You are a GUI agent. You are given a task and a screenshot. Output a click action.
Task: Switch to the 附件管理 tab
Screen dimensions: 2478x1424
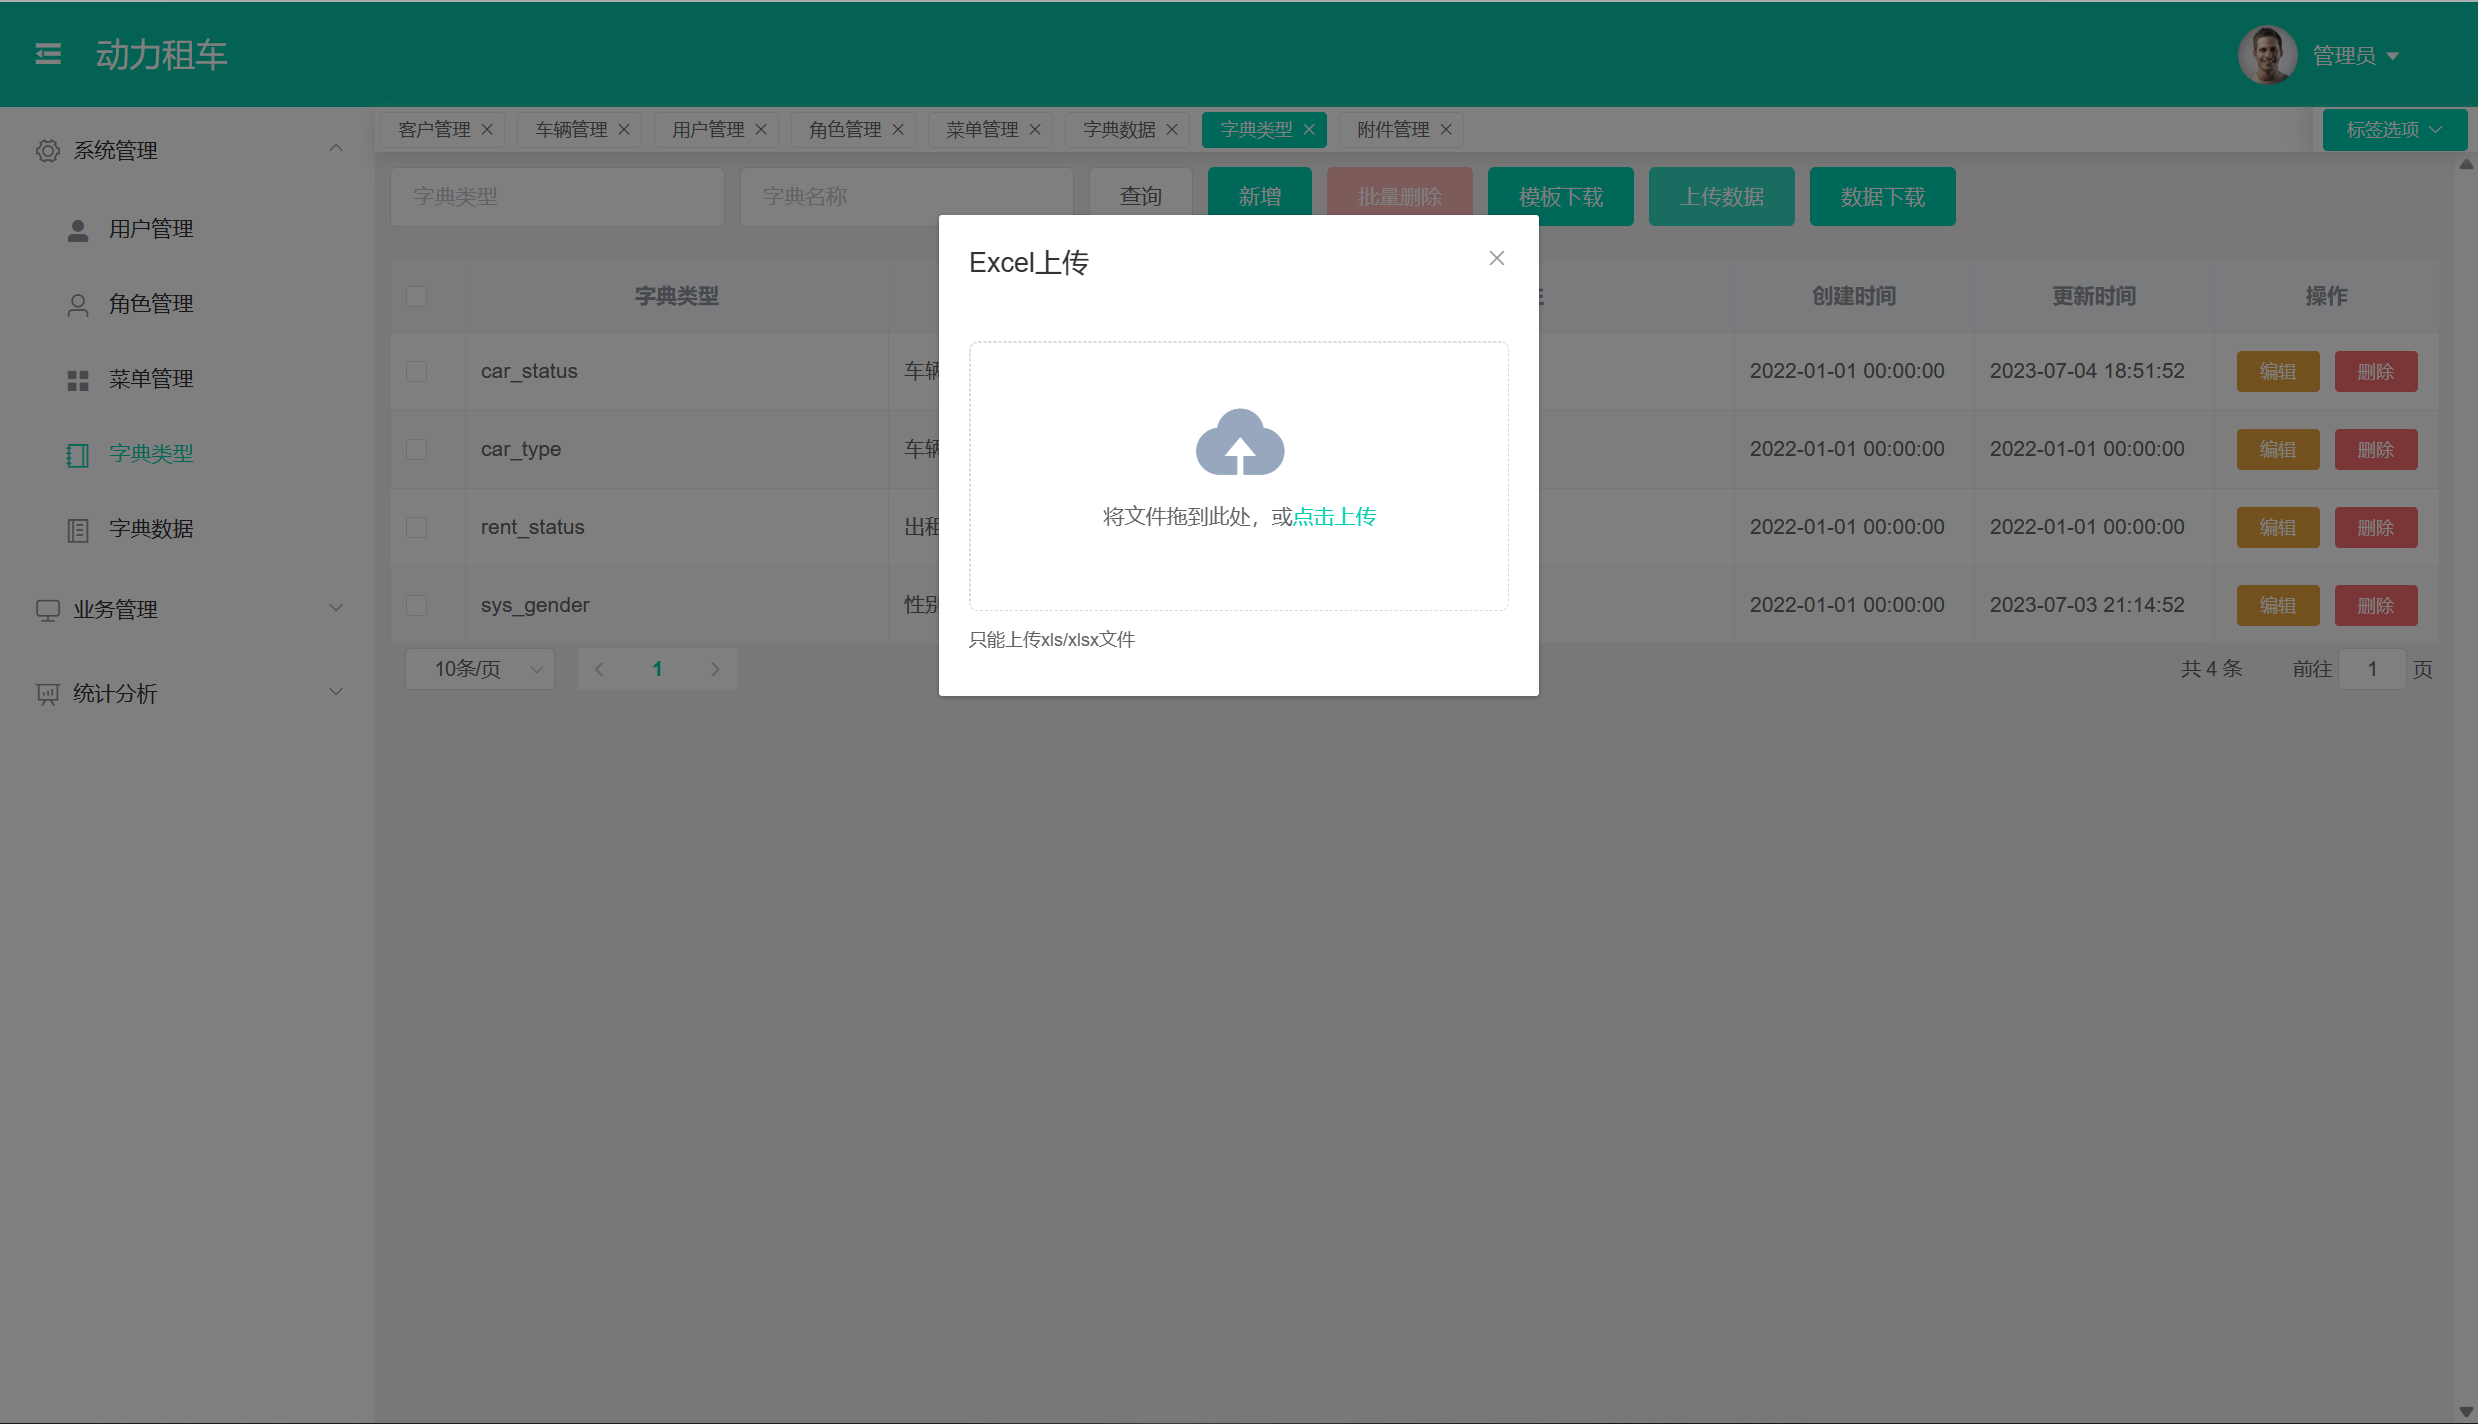pos(1393,130)
